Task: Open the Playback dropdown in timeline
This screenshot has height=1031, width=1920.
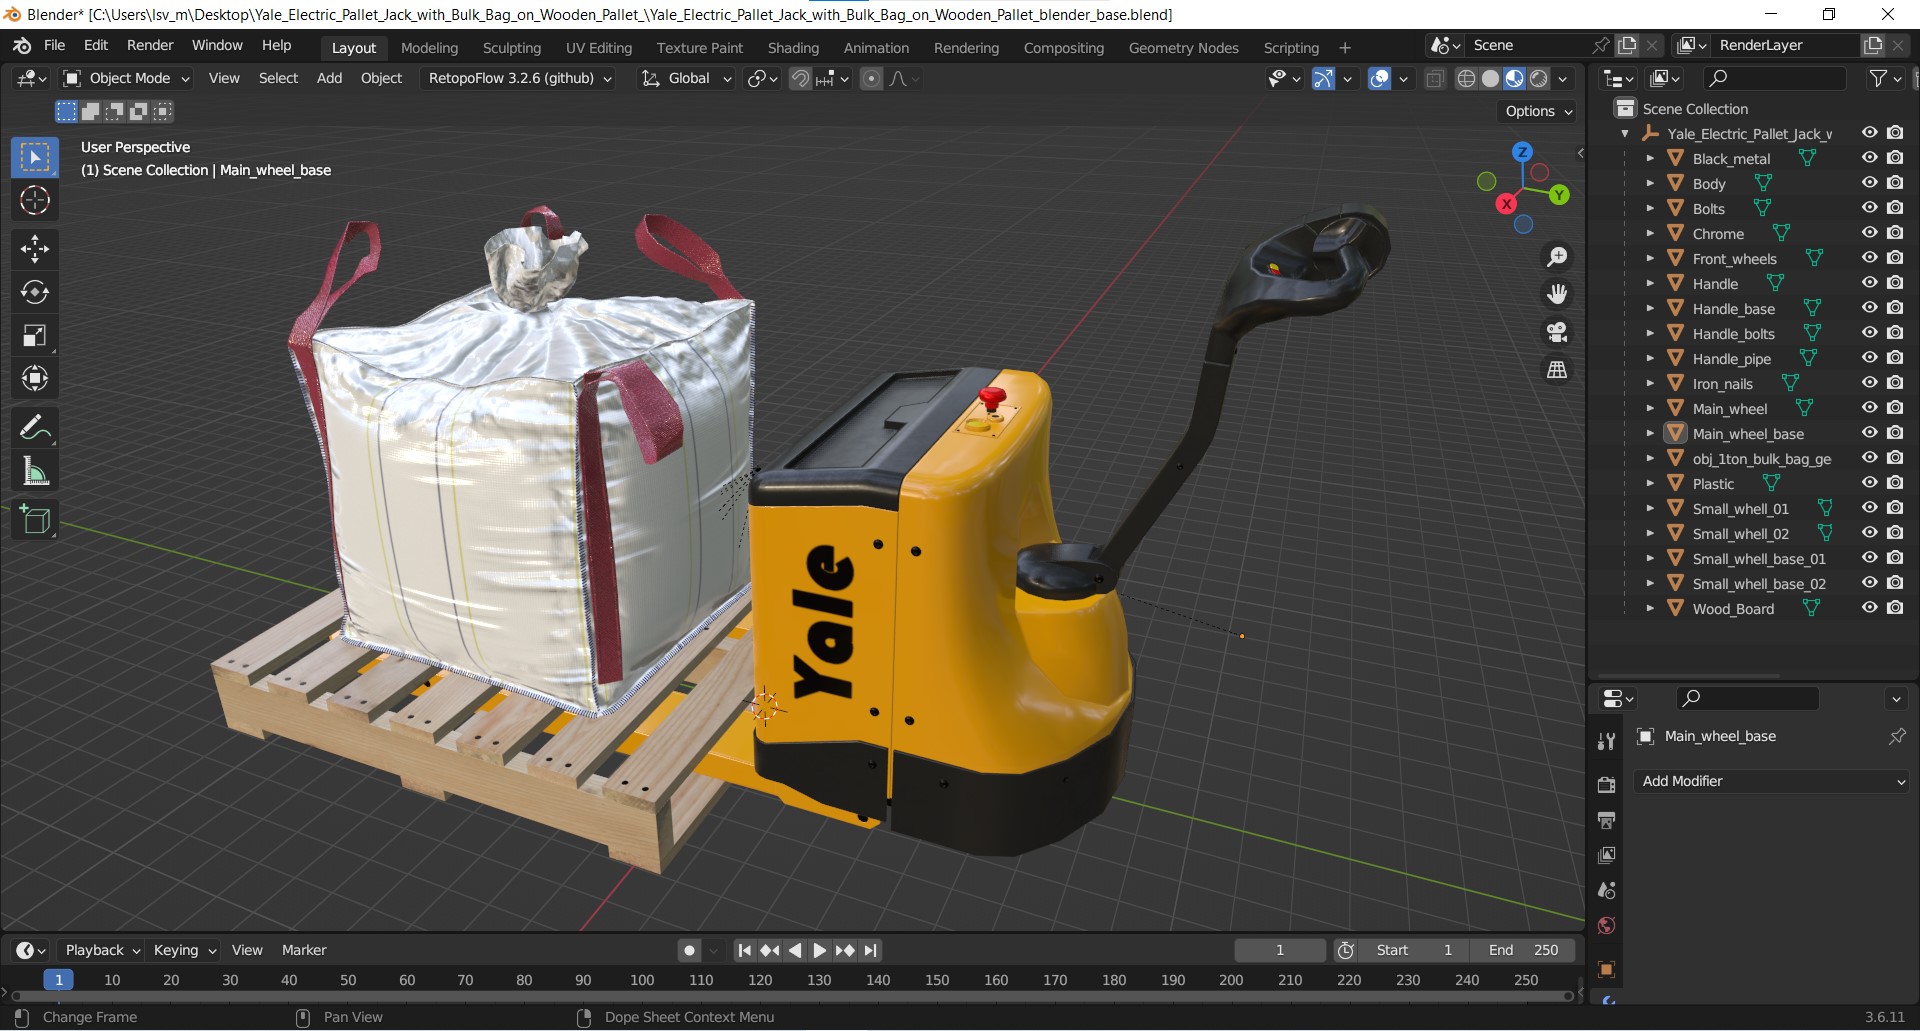Action: pyautogui.click(x=101, y=950)
